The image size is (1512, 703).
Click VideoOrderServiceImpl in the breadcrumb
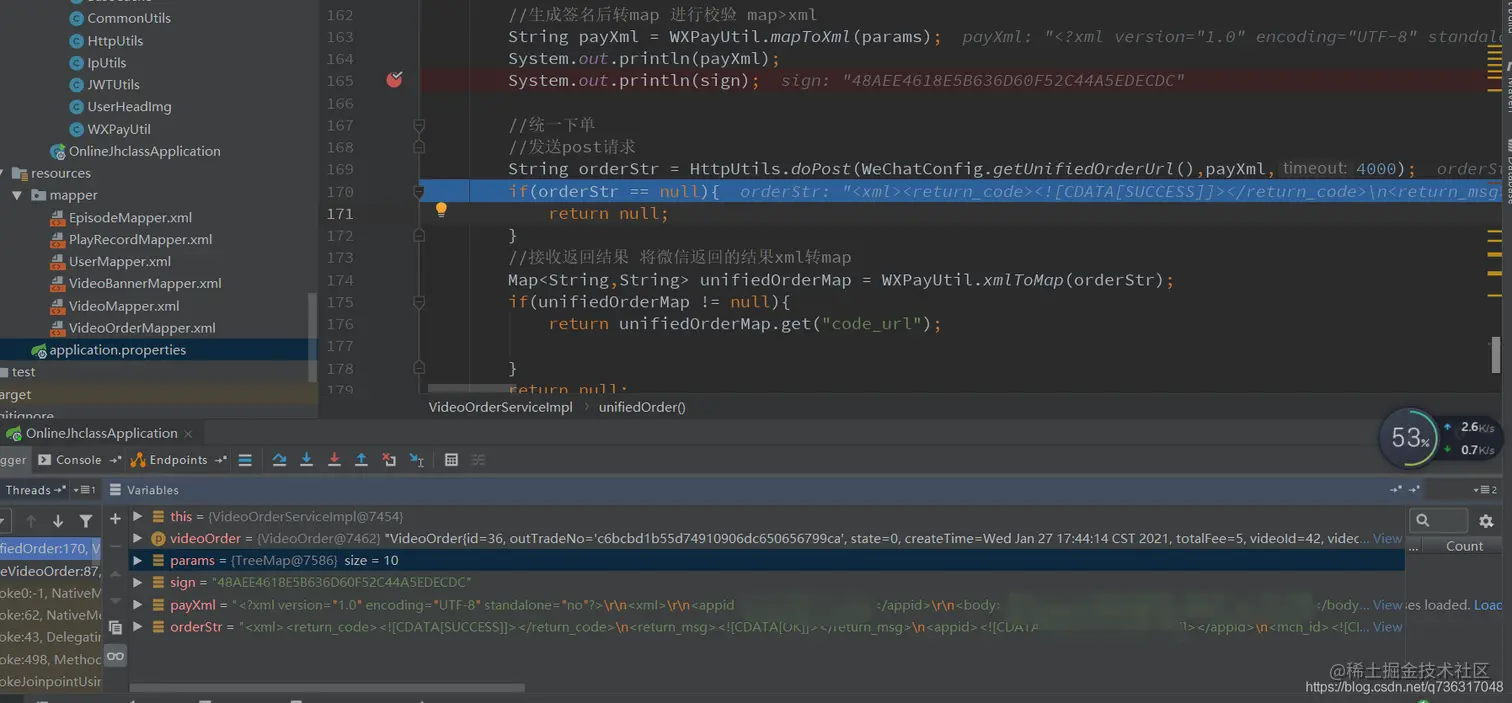[x=501, y=407]
